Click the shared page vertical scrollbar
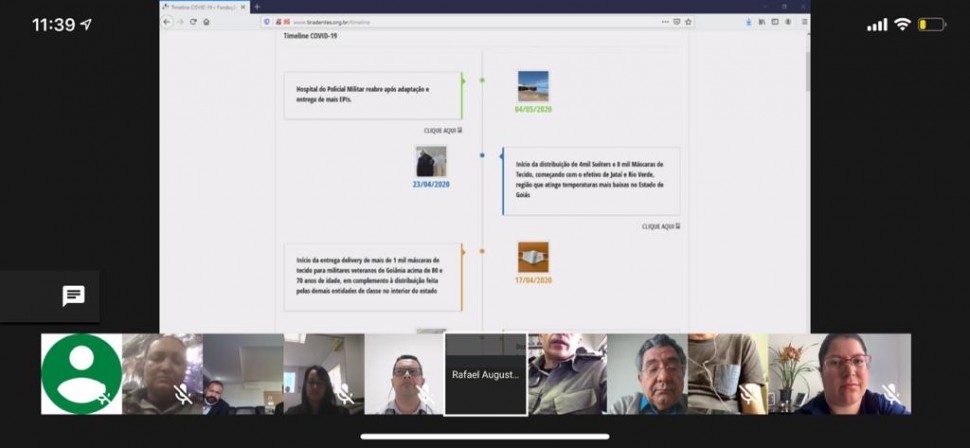The height and width of the screenshot is (448, 970). pyautogui.click(x=807, y=71)
